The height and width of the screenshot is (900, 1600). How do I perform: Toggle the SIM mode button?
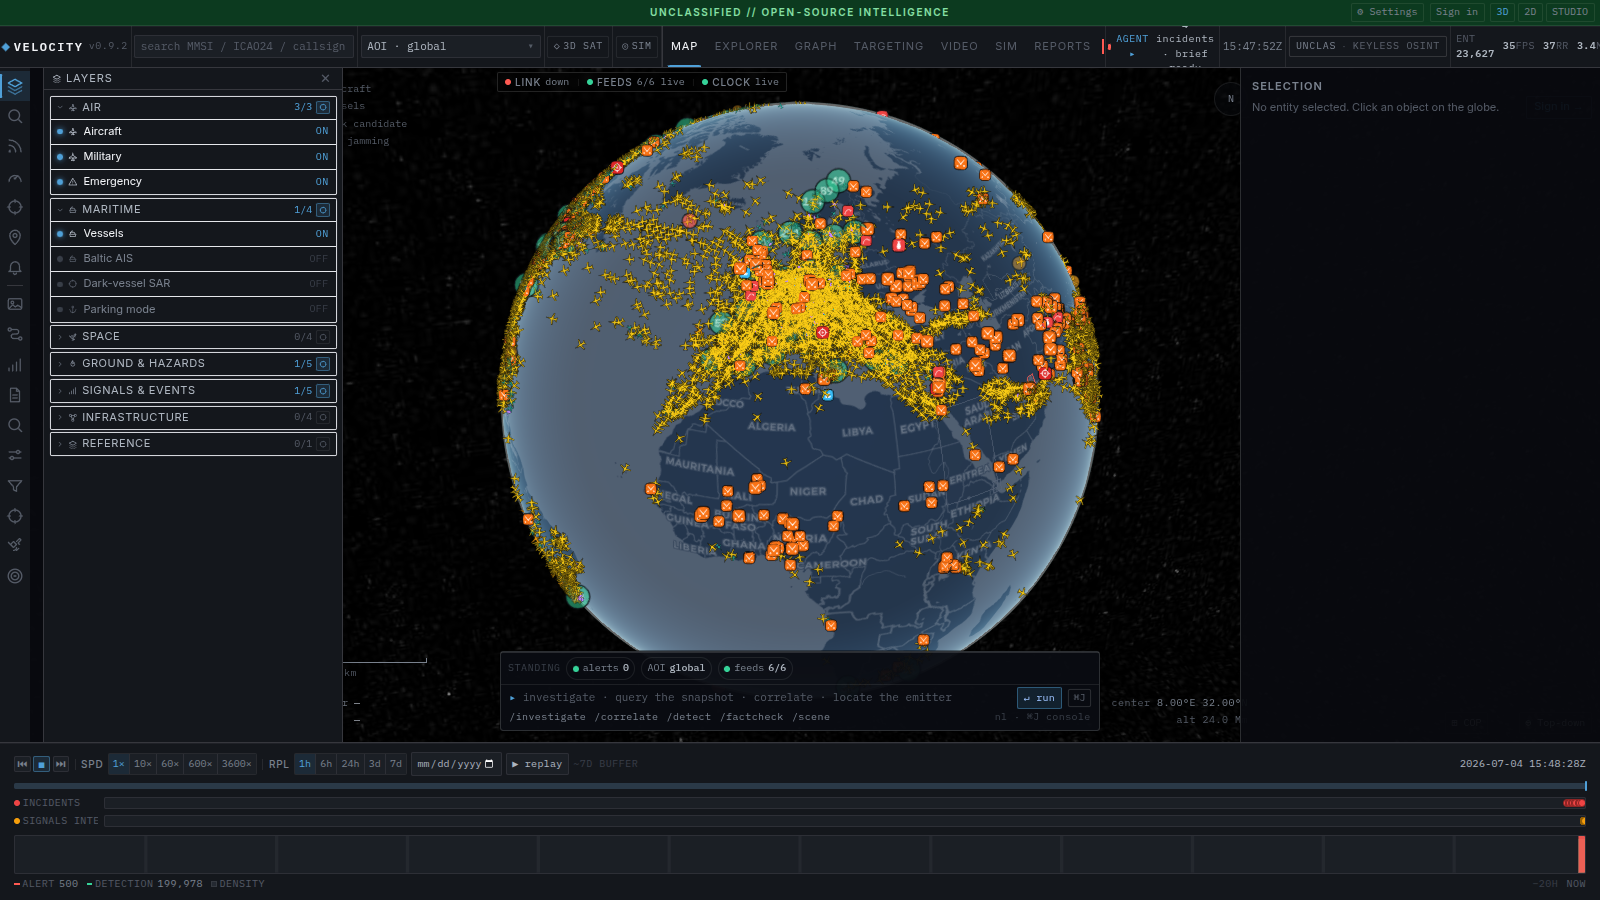click(x=637, y=46)
